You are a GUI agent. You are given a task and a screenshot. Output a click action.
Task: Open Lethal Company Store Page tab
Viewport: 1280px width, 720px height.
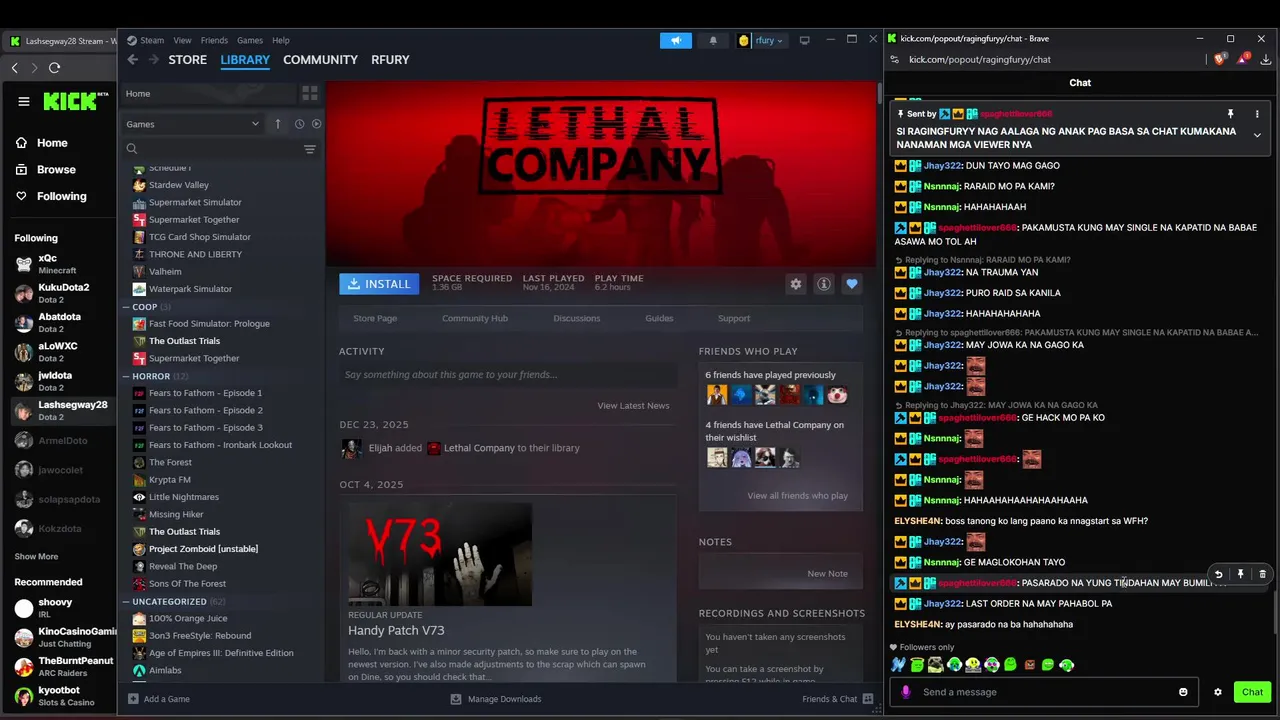click(375, 318)
